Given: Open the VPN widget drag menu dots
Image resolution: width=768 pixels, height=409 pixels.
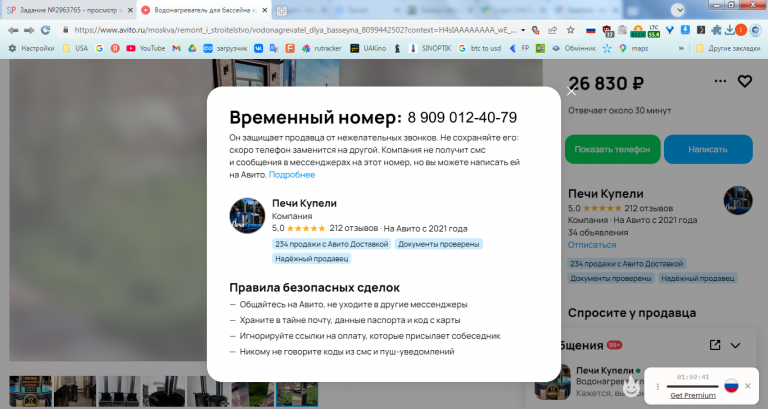Looking at the screenshot, I should (657, 386).
